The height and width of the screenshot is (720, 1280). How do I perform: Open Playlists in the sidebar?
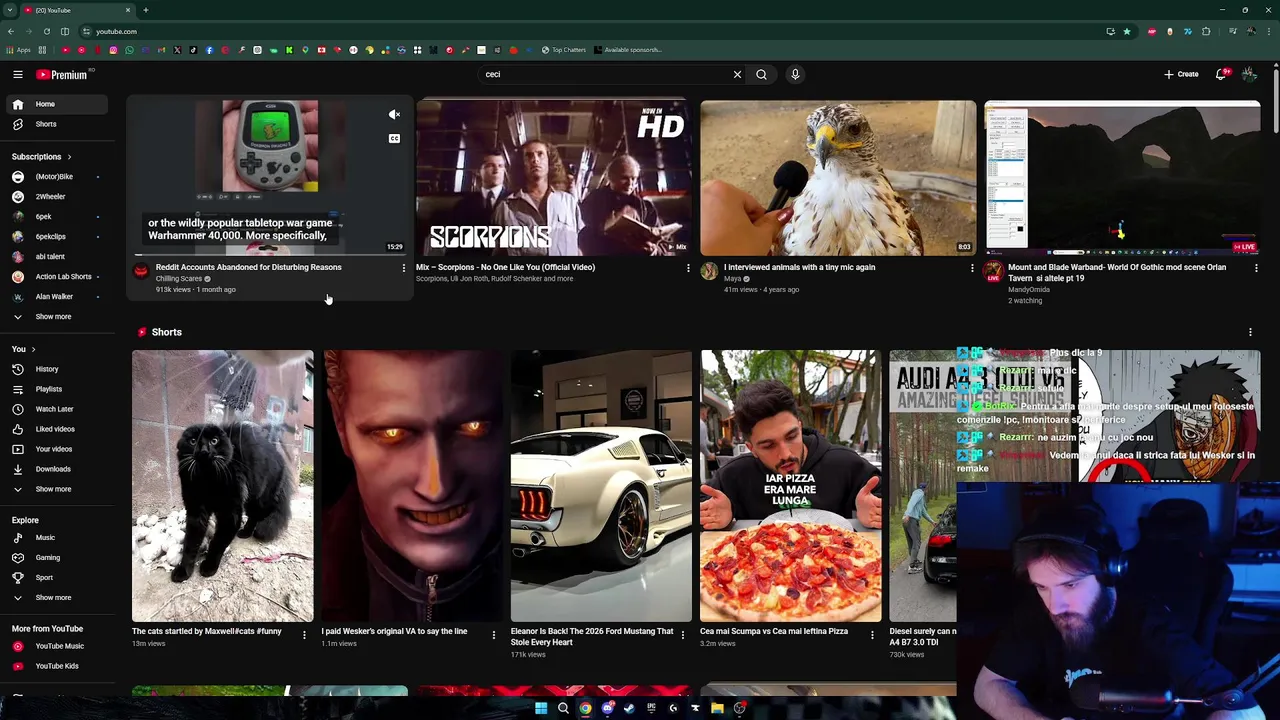pyautogui.click(x=56, y=389)
